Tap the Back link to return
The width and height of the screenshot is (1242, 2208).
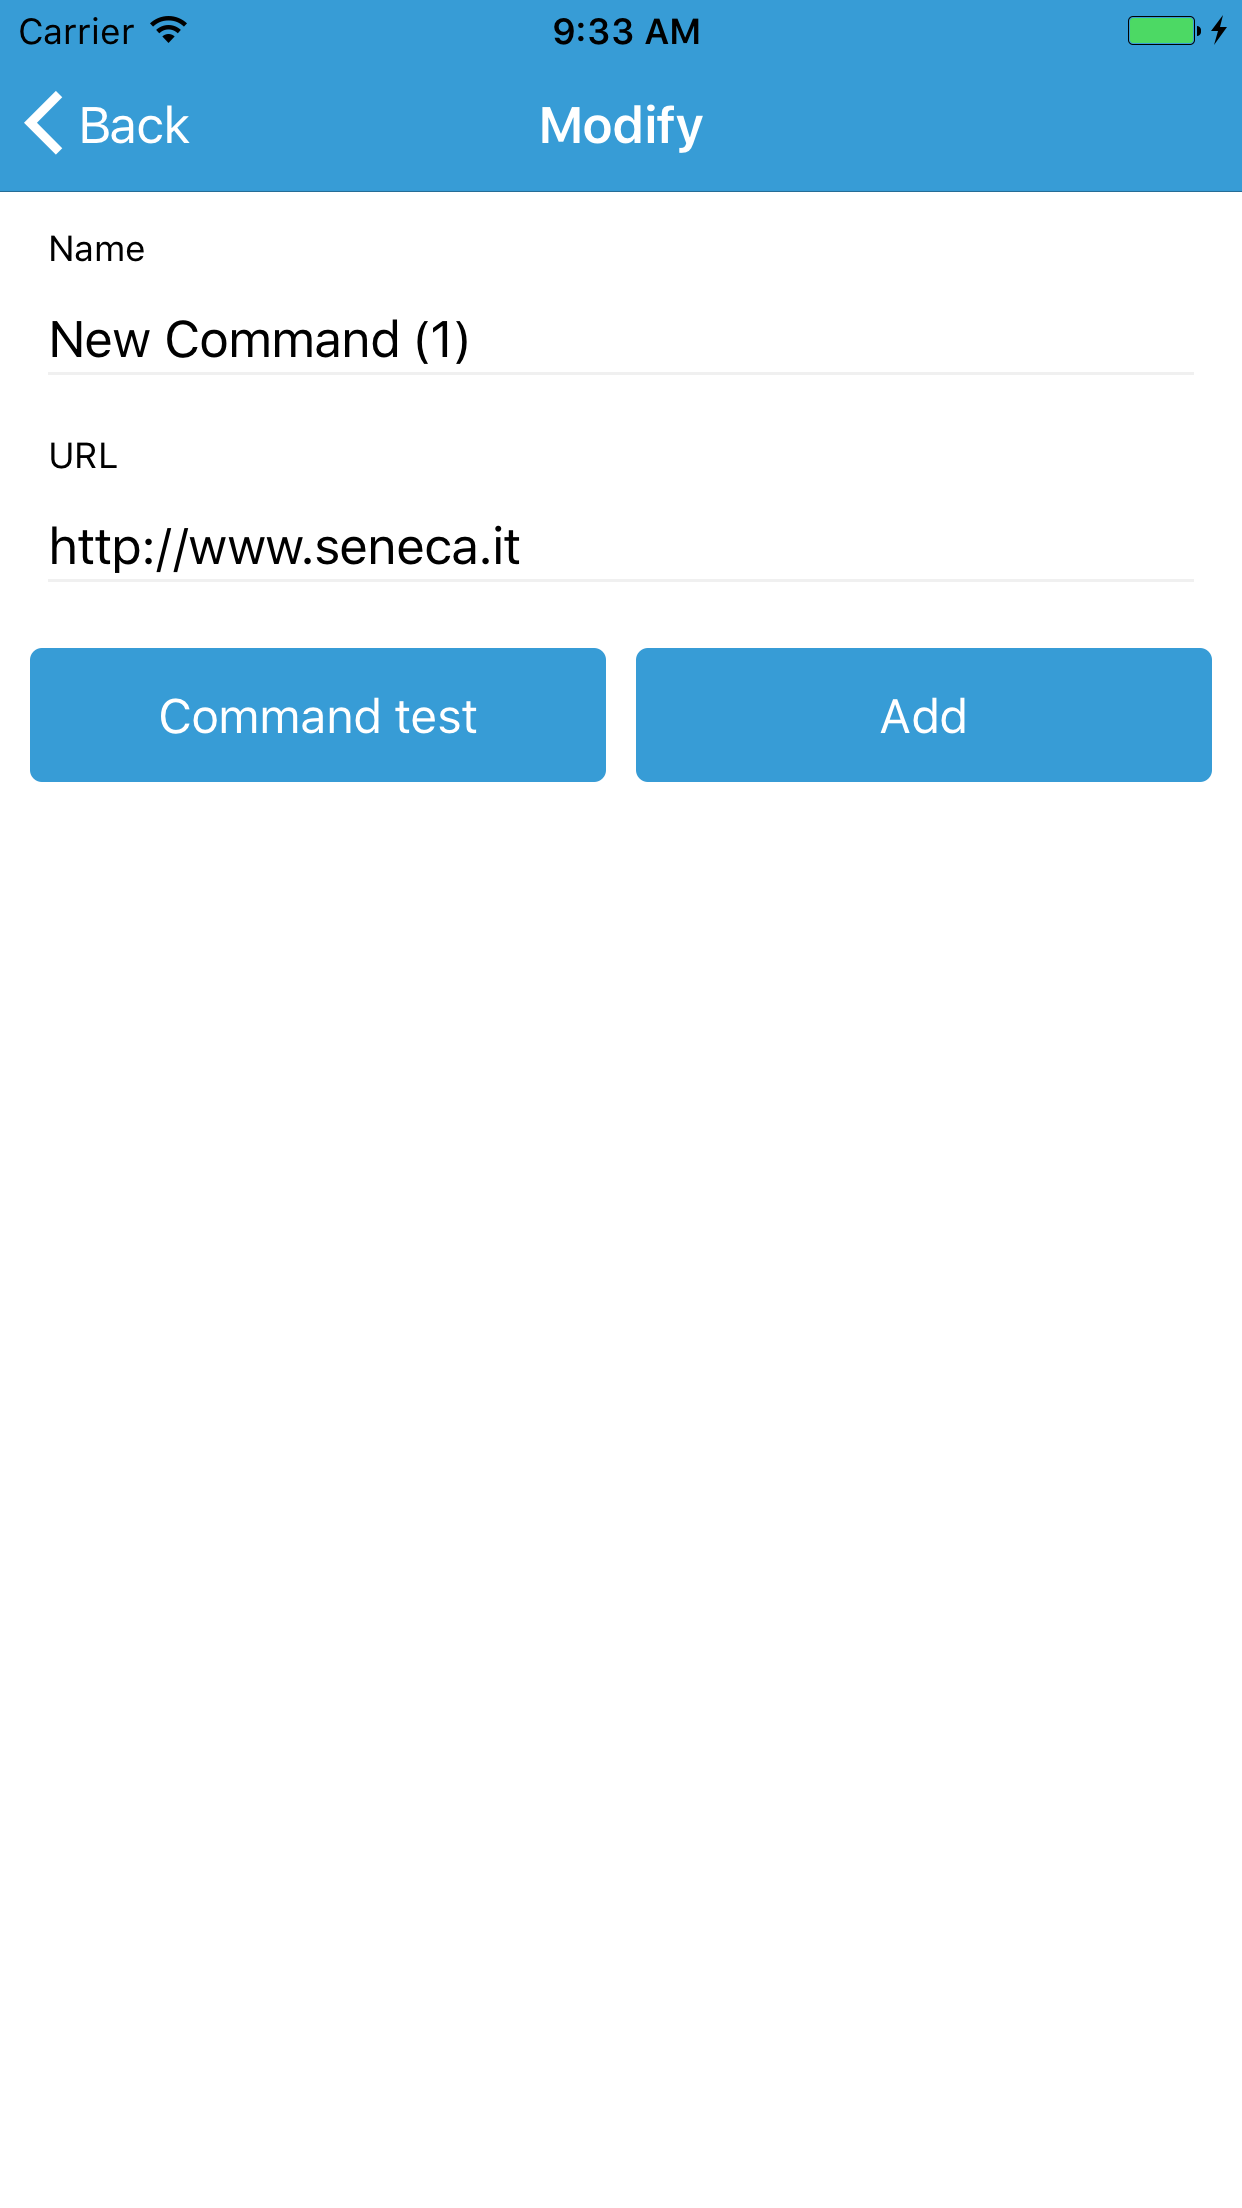click(134, 124)
